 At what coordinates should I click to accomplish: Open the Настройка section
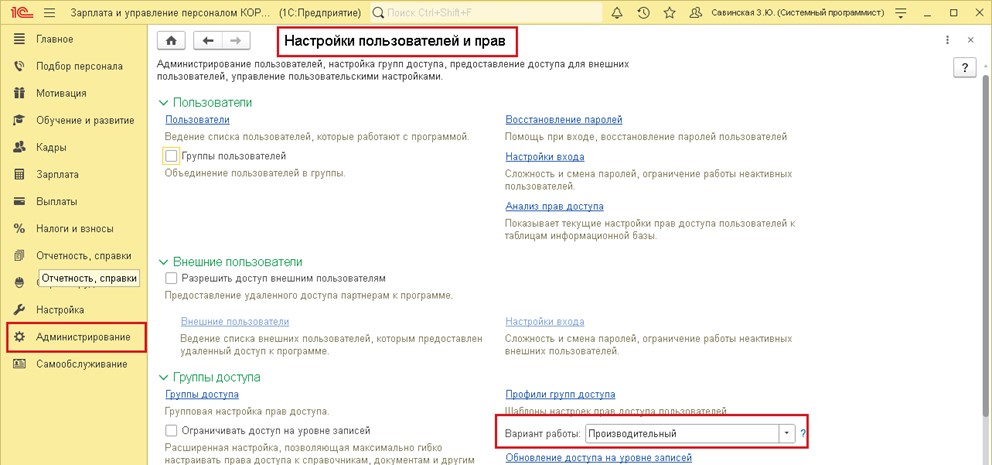pos(60,310)
